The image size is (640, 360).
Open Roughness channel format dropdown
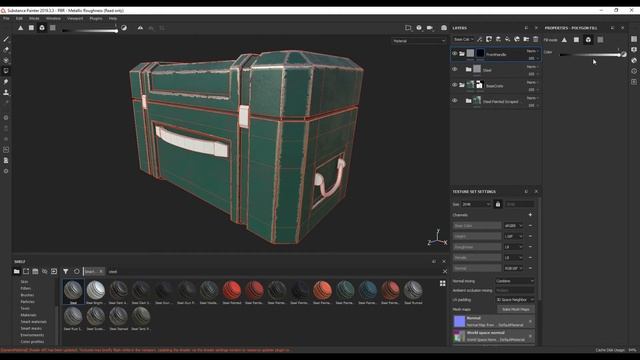[x=513, y=247]
